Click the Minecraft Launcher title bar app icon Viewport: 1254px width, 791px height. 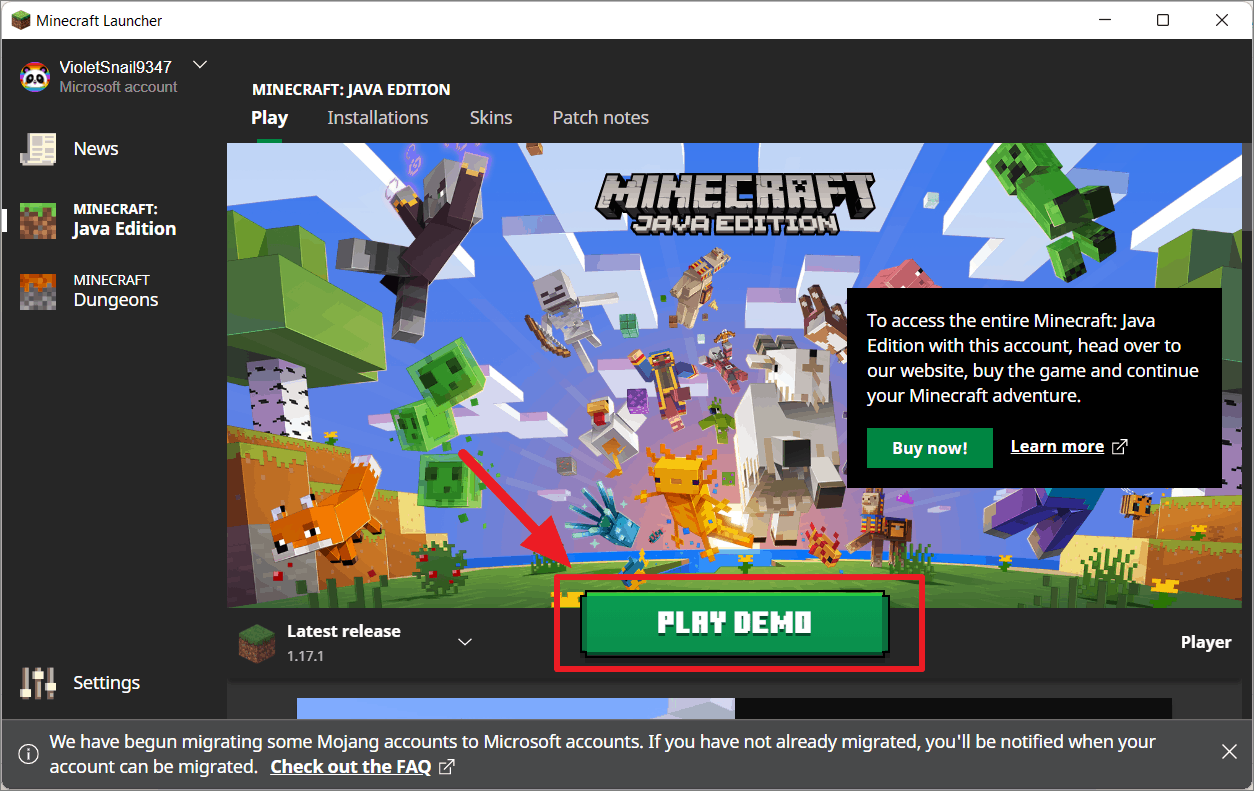(x=20, y=20)
